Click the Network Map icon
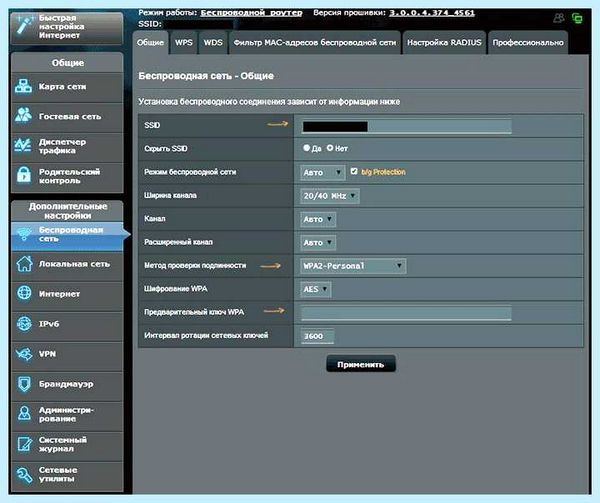The height and width of the screenshot is (503, 600). coord(24,86)
